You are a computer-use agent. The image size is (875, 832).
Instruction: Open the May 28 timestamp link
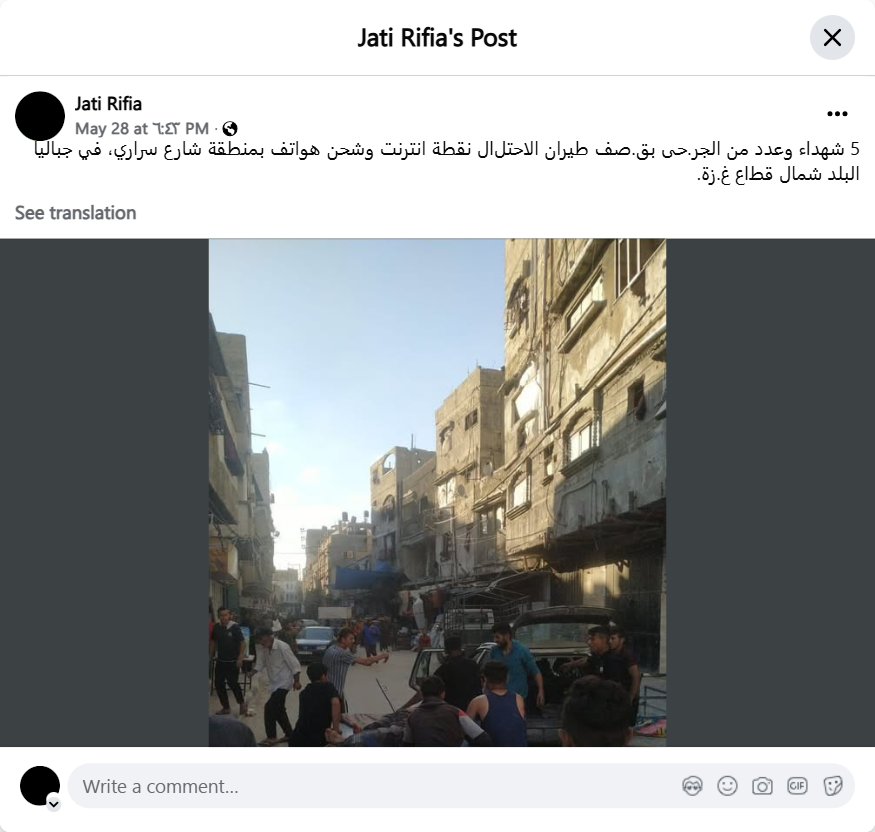(142, 129)
